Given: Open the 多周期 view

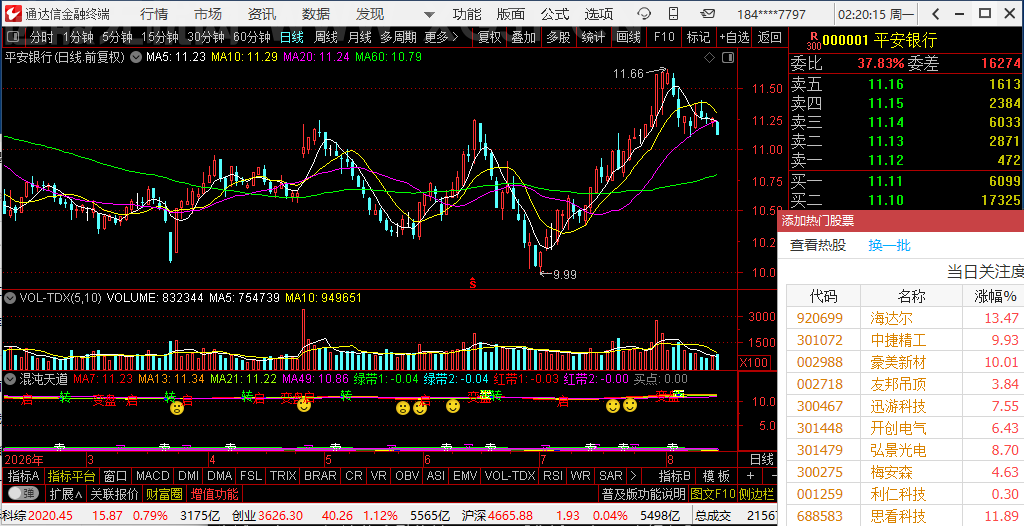Looking at the screenshot, I should click(398, 37).
